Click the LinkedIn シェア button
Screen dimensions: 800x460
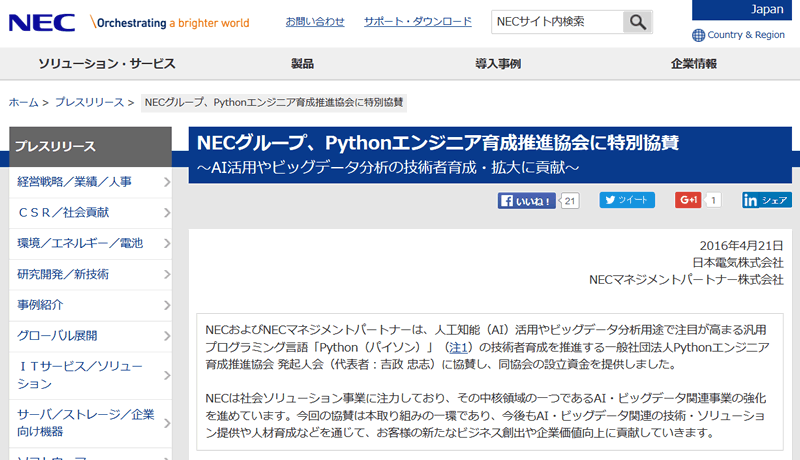click(x=766, y=200)
